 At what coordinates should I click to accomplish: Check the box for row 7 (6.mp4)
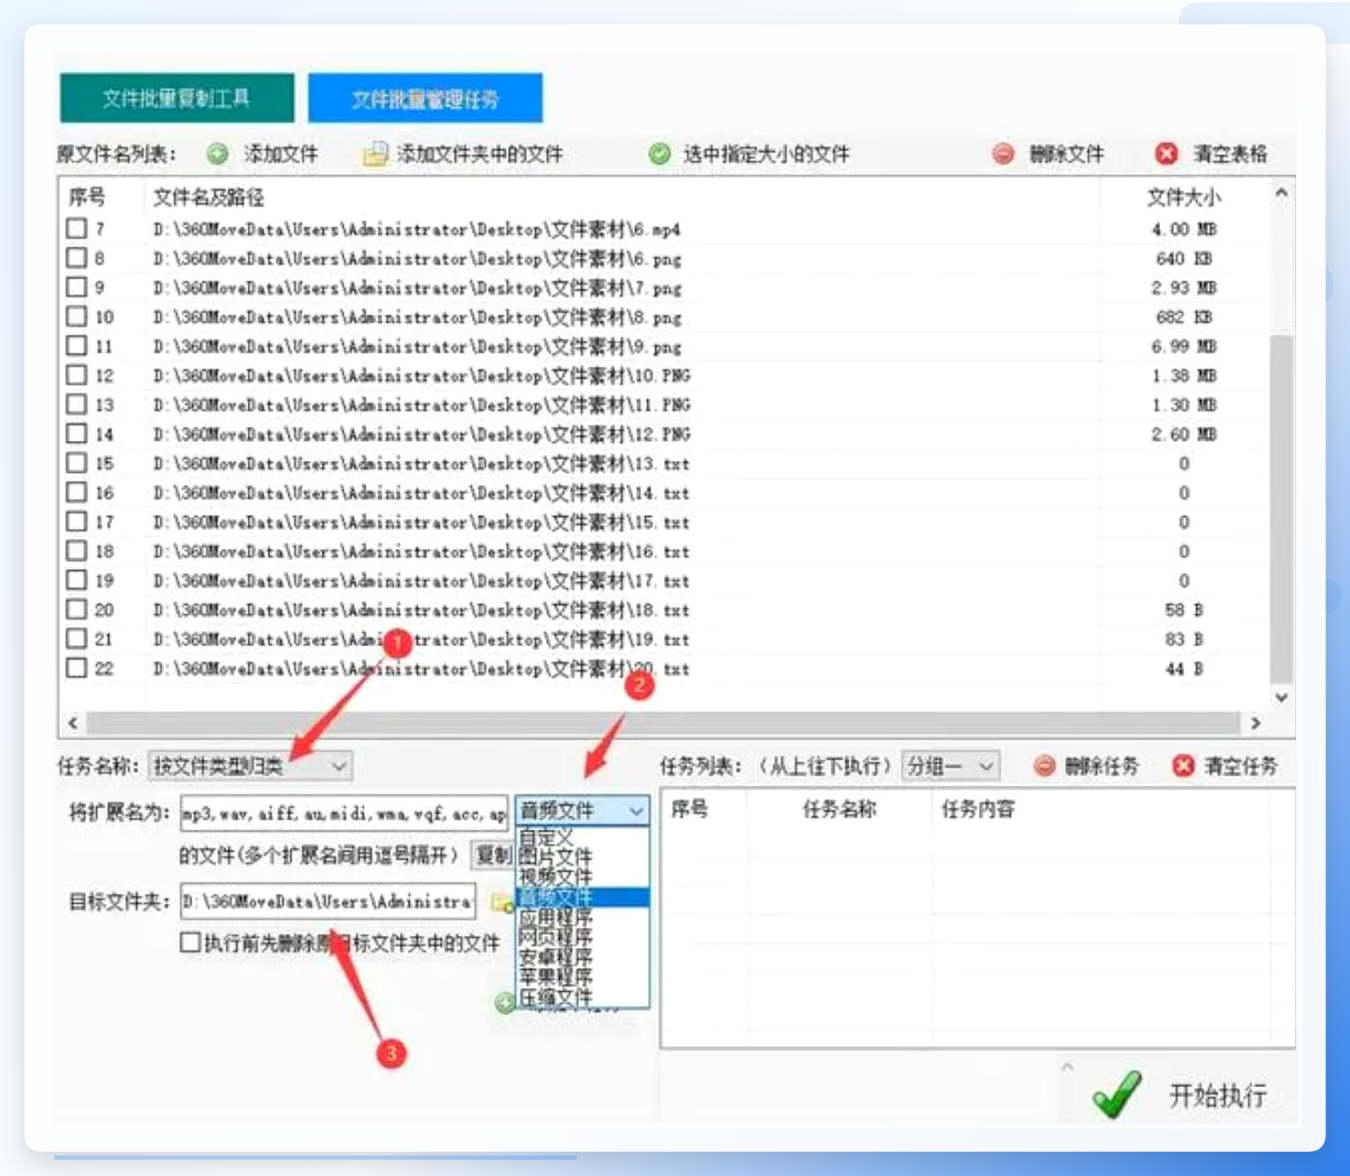76,229
